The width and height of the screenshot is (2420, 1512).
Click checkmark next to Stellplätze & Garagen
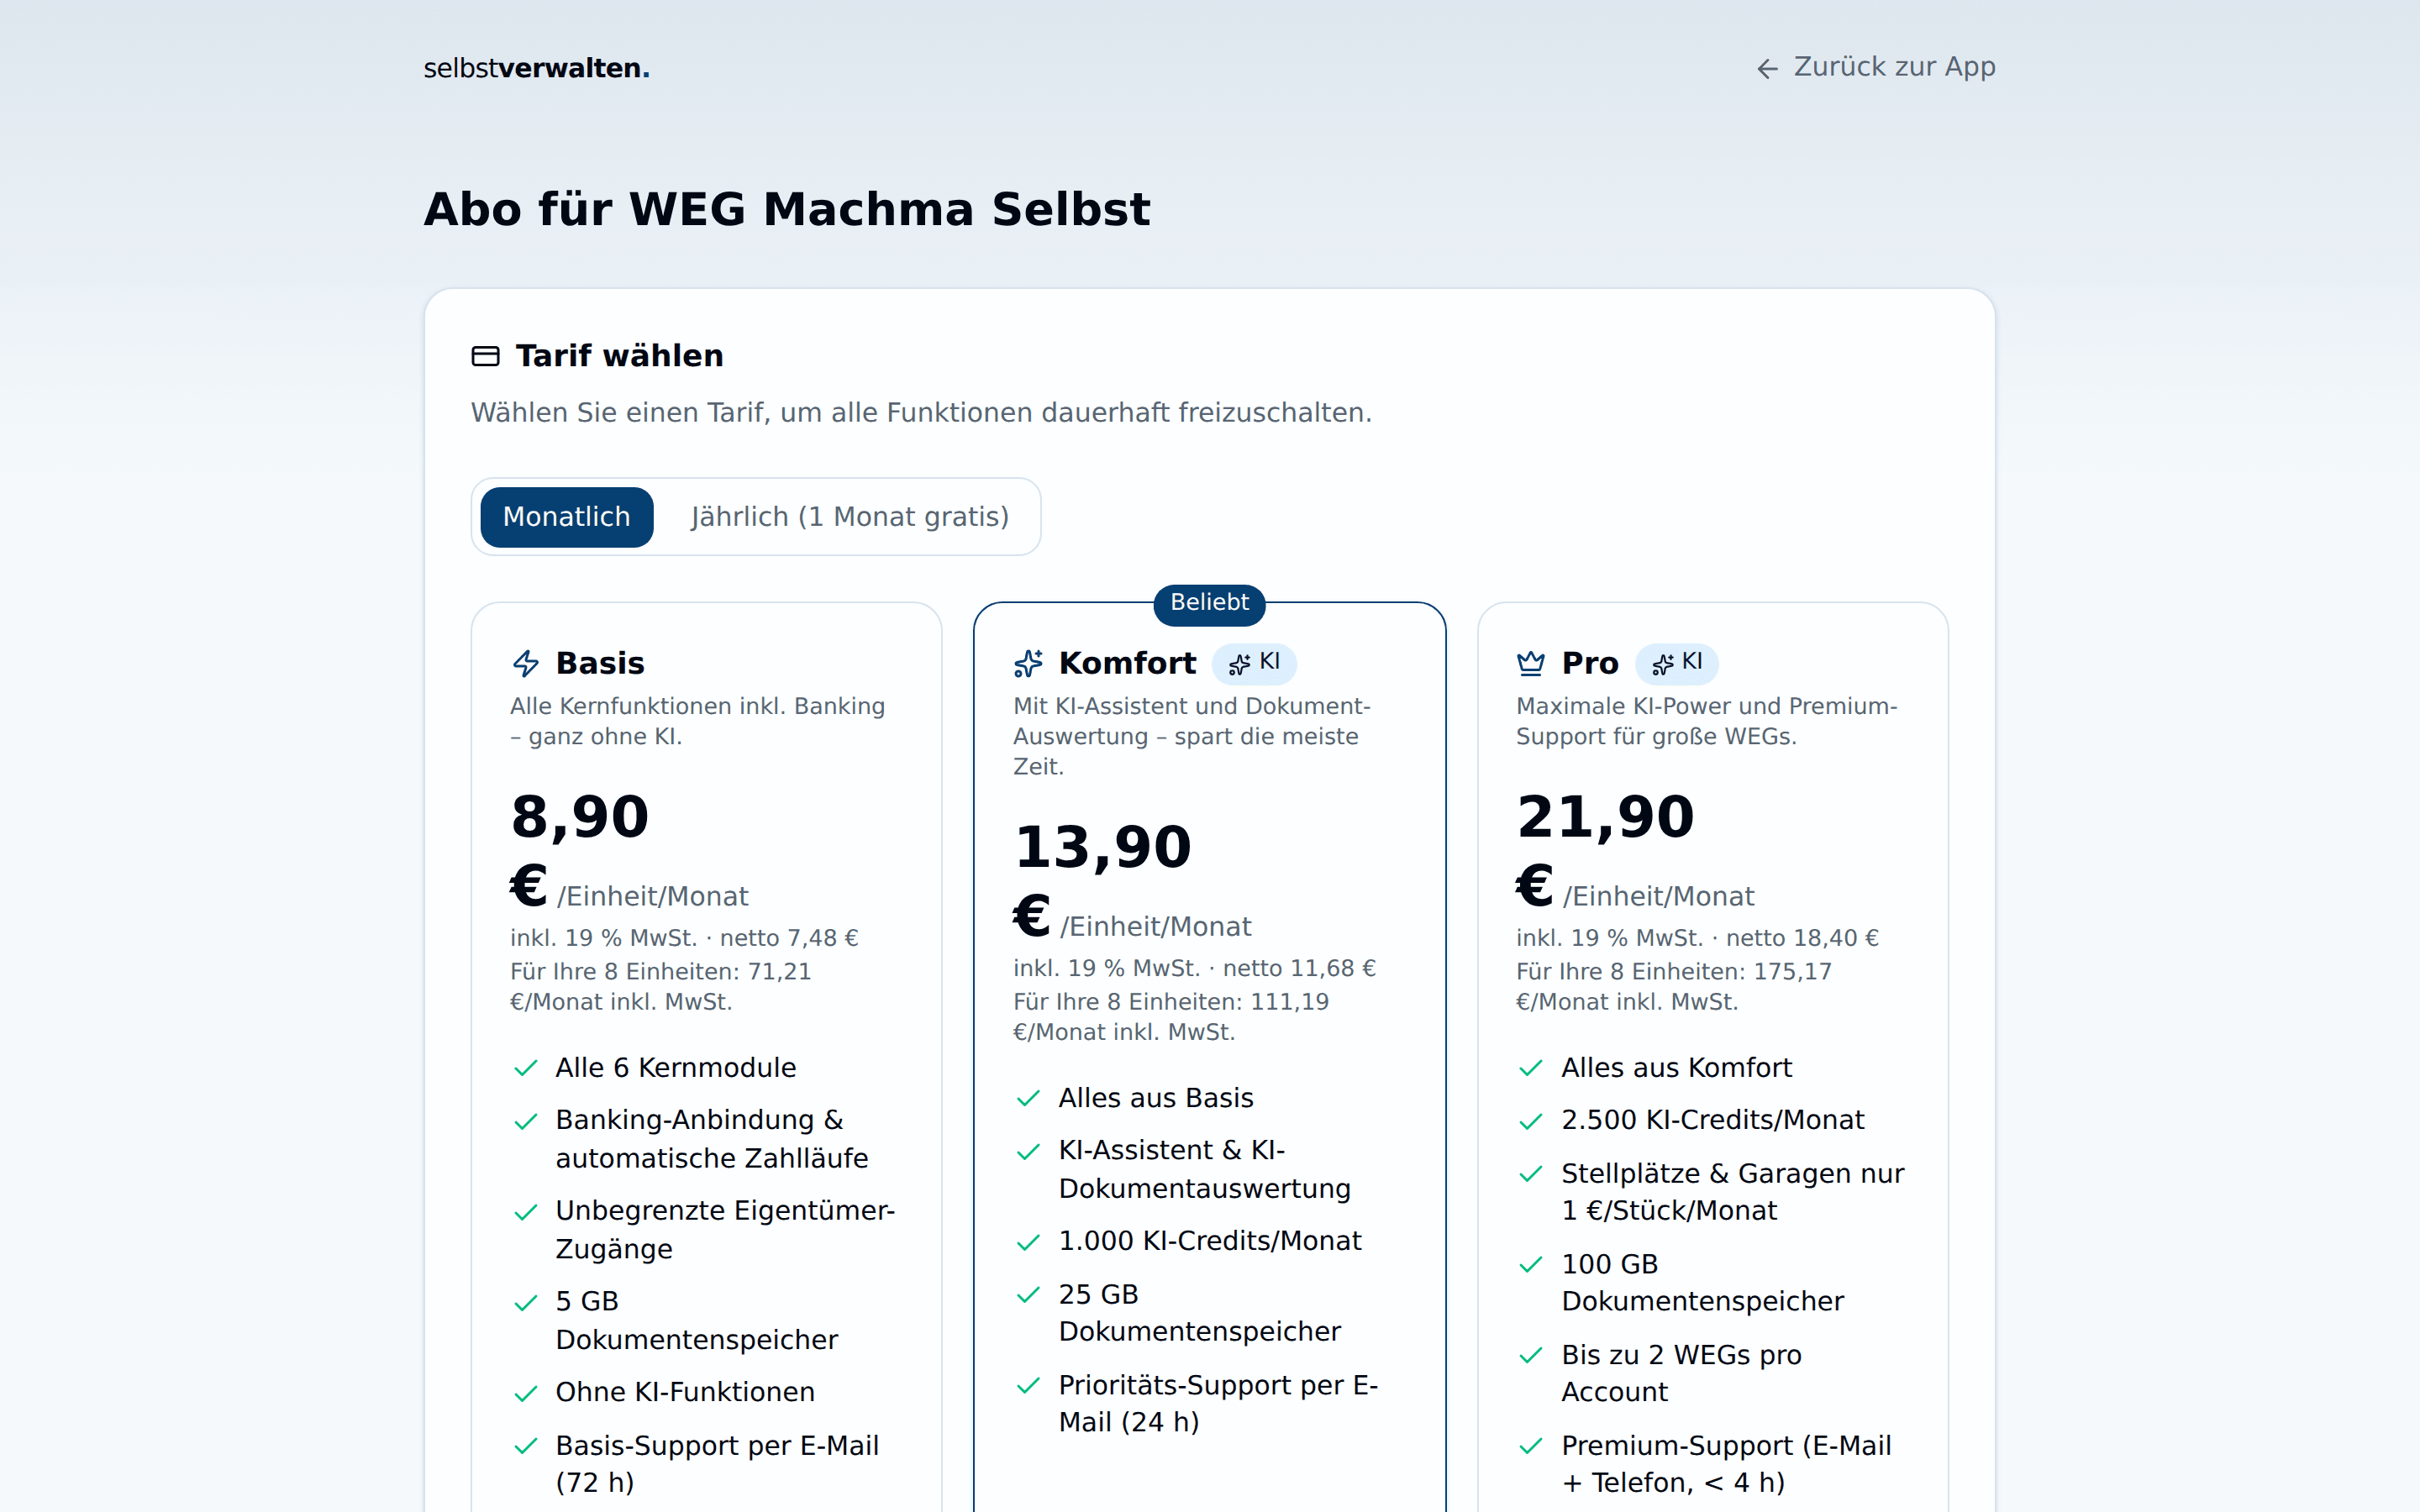tap(1530, 1175)
